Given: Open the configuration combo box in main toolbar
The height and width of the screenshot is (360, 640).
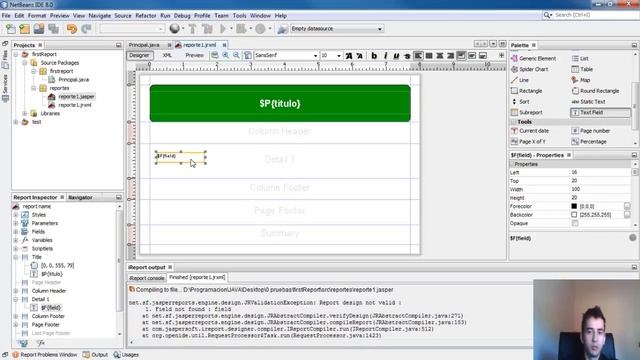Looking at the screenshot, I should [x=132, y=29].
